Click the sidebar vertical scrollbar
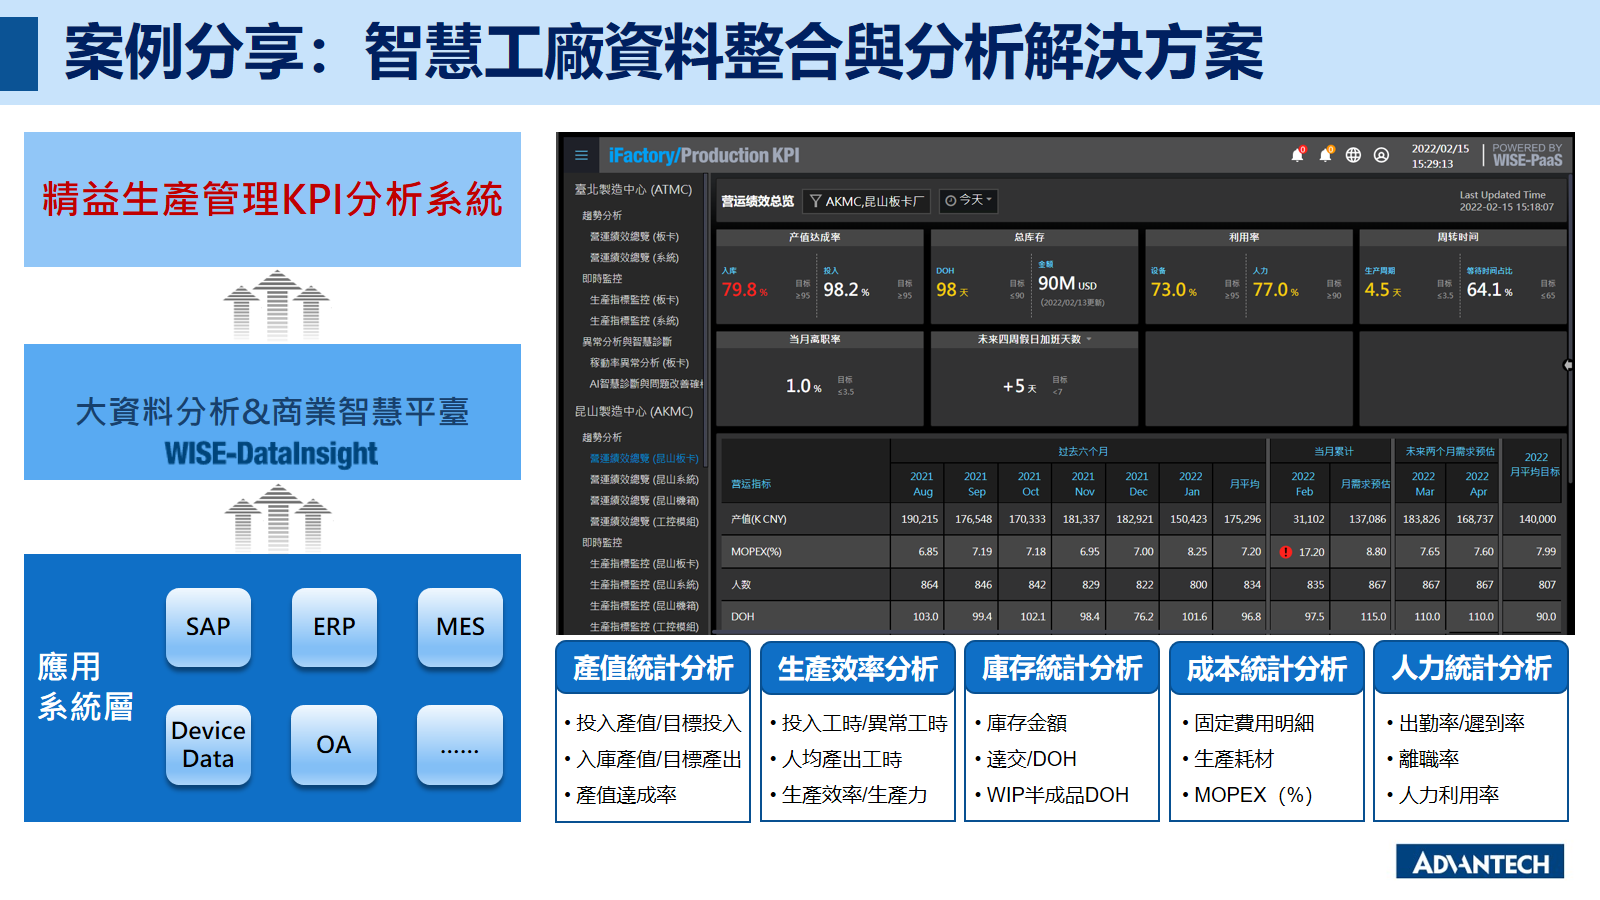1600x900 pixels. [707, 320]
